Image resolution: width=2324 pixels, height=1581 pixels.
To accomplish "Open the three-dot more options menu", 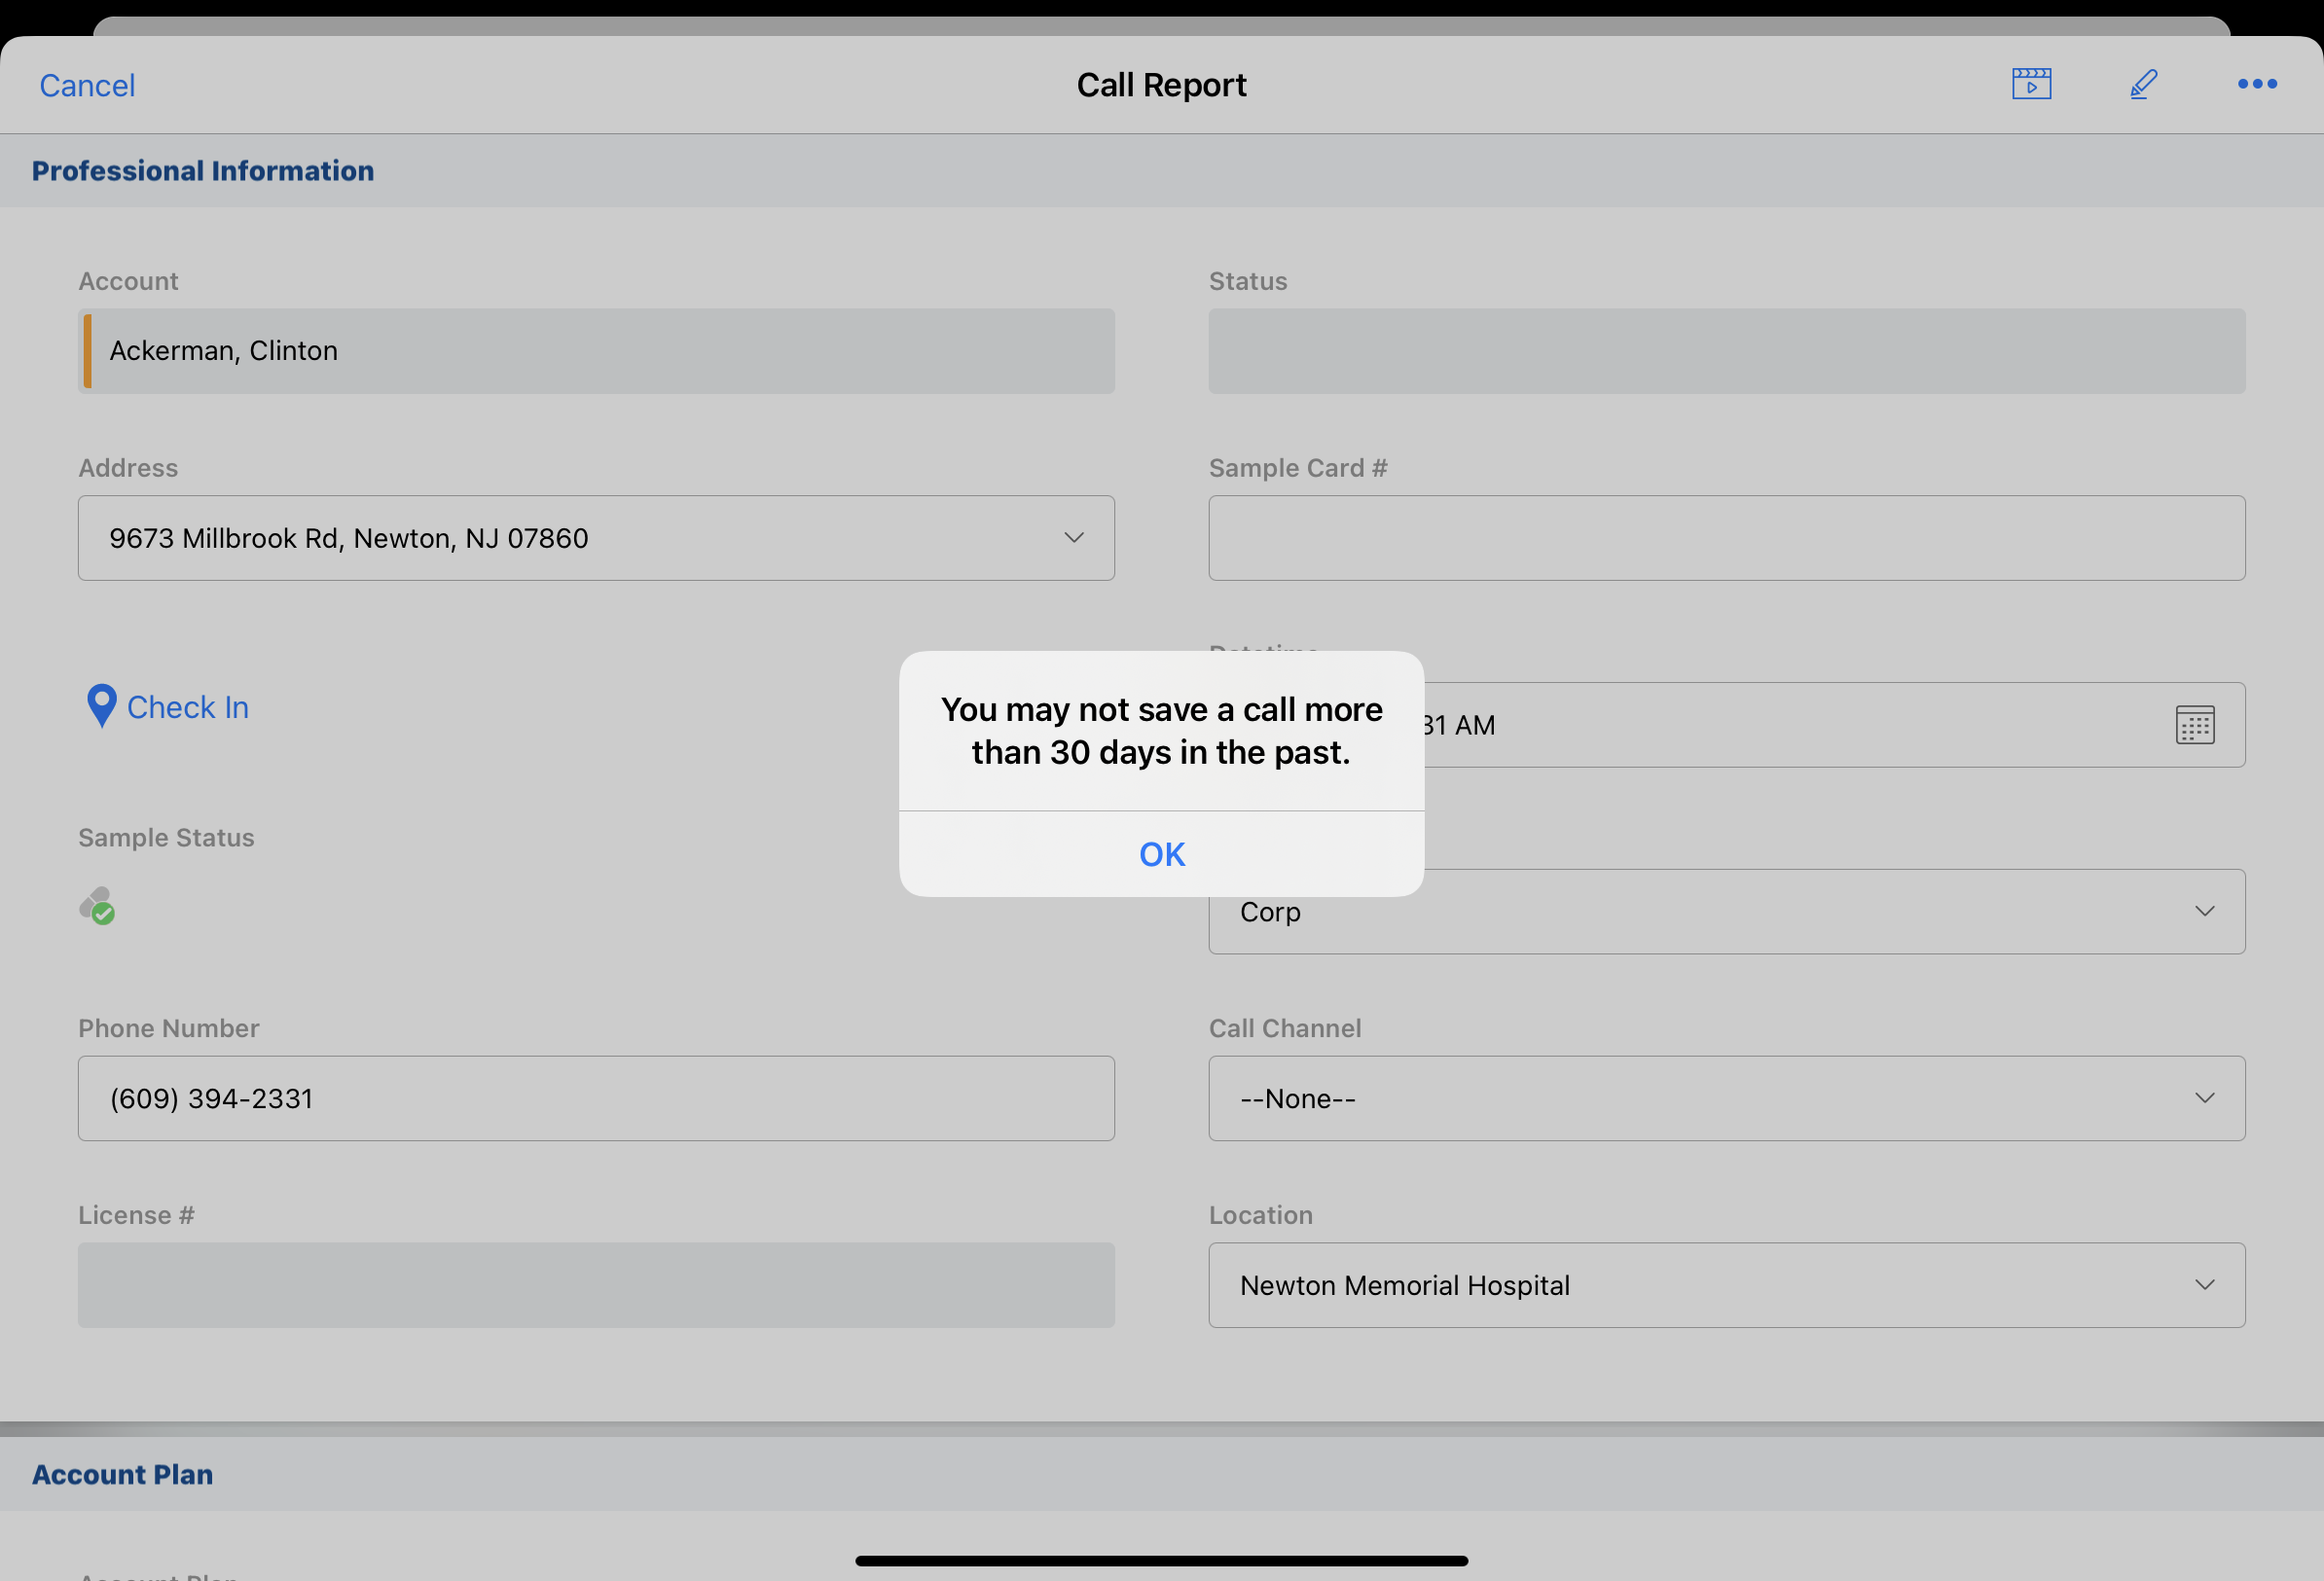I will click(2257, 84).
